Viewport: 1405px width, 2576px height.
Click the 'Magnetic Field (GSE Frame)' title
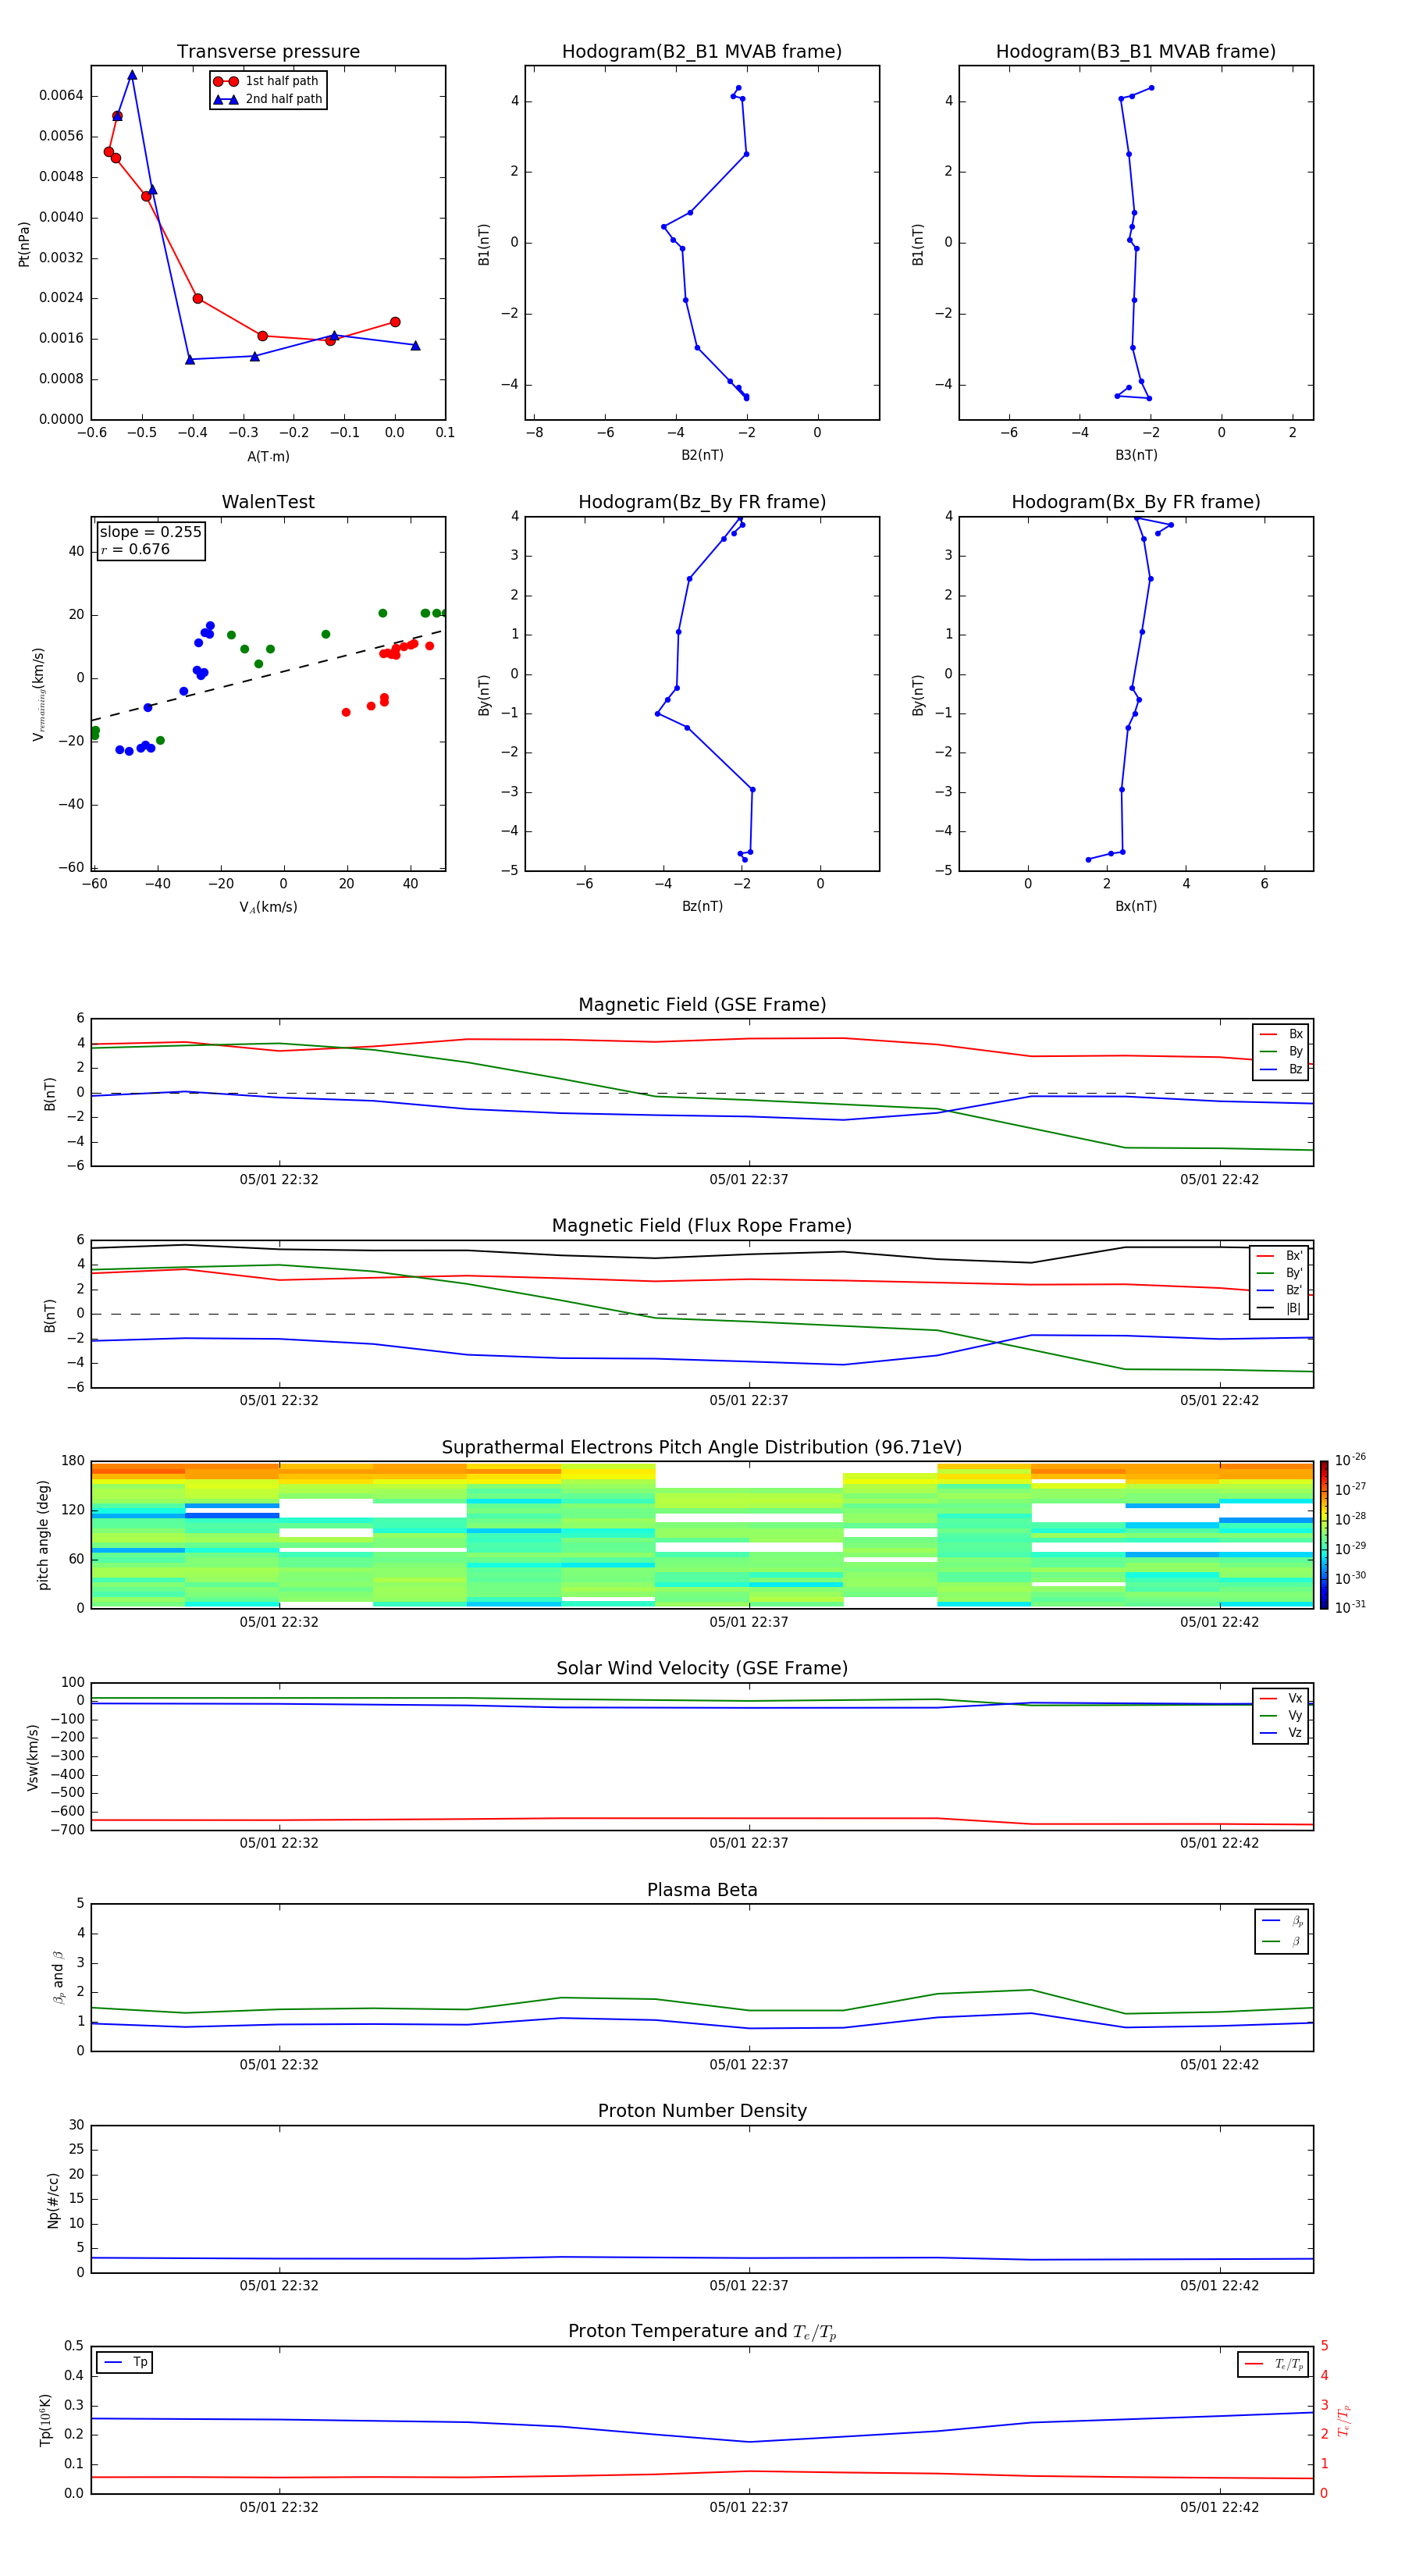[702, 1005]
